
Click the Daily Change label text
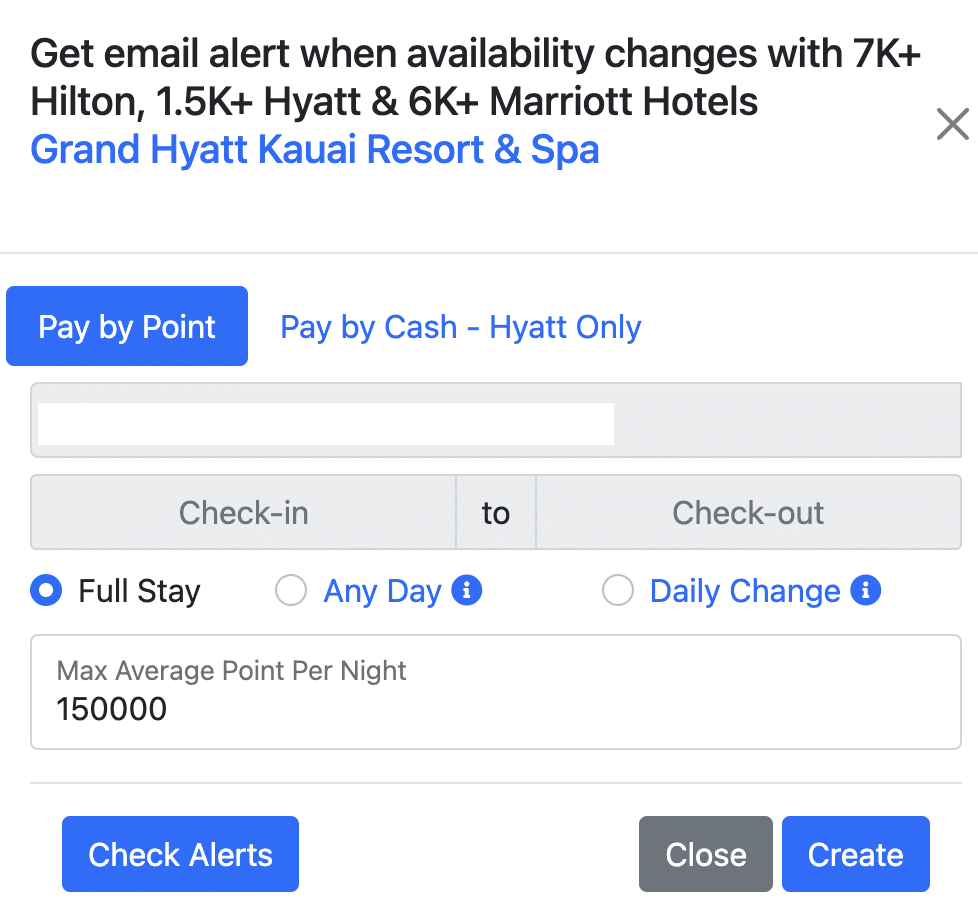coord(745,591)
